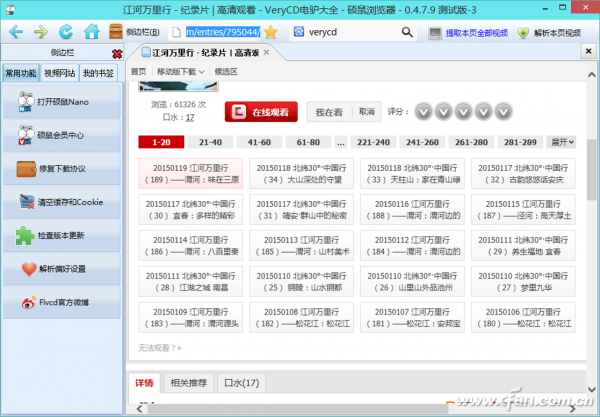Click 修复下载协议 wallet item
Screen dimensions: 600x417
(62, 168)
